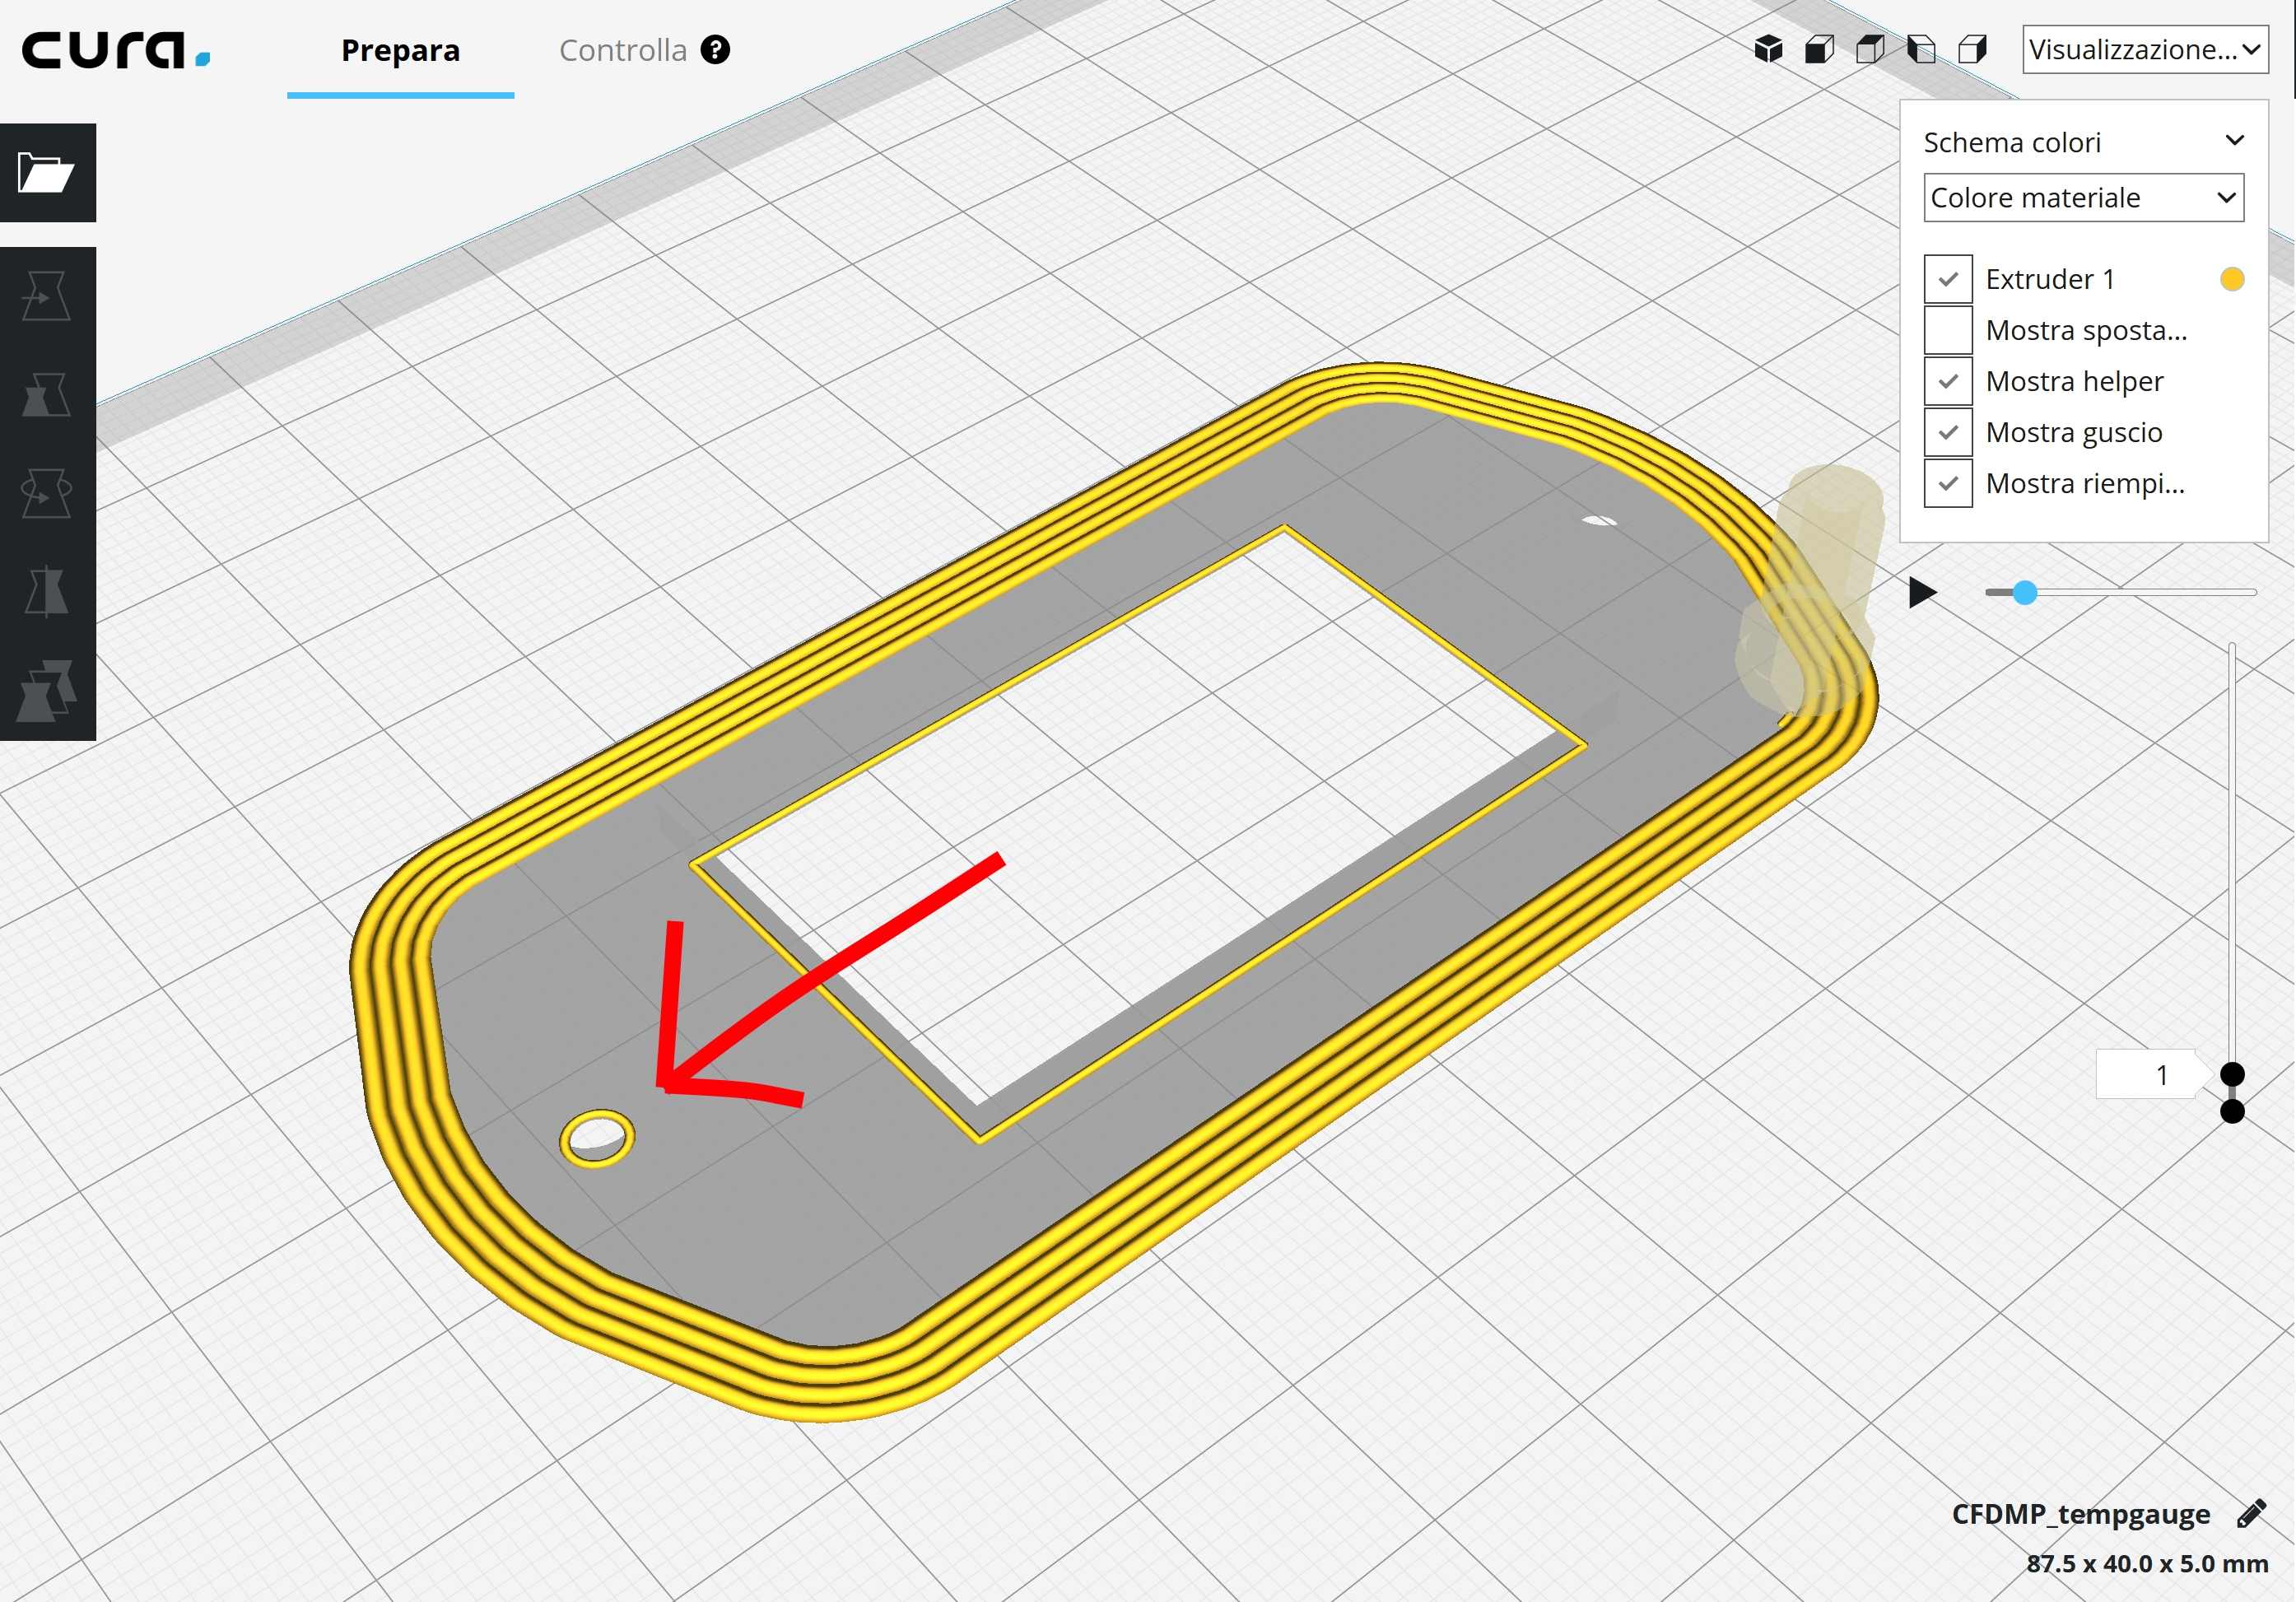Click the 87.5 x 40.0 x 5.0 mm dimensions
This screenshot has height=1602, width=2296.
click(x=2147, y=1564)
